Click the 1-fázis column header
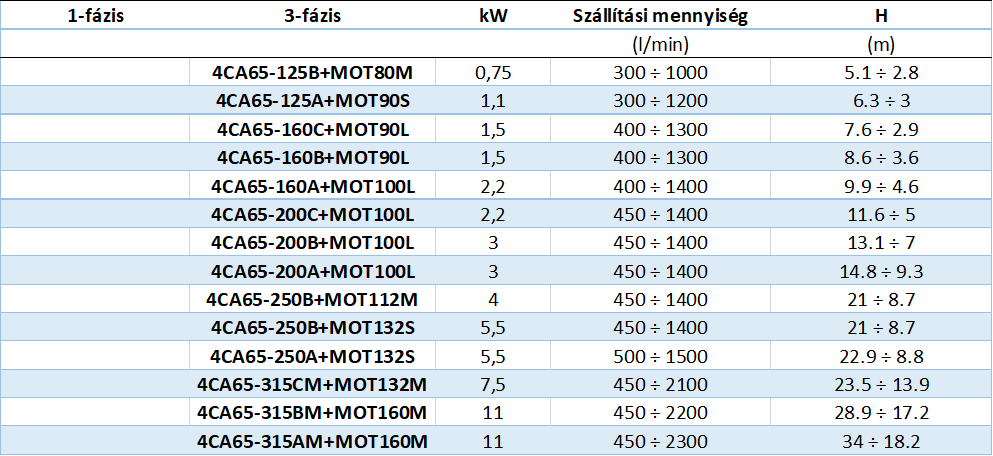This screenshot has width=993, height=456. (95, 16)
